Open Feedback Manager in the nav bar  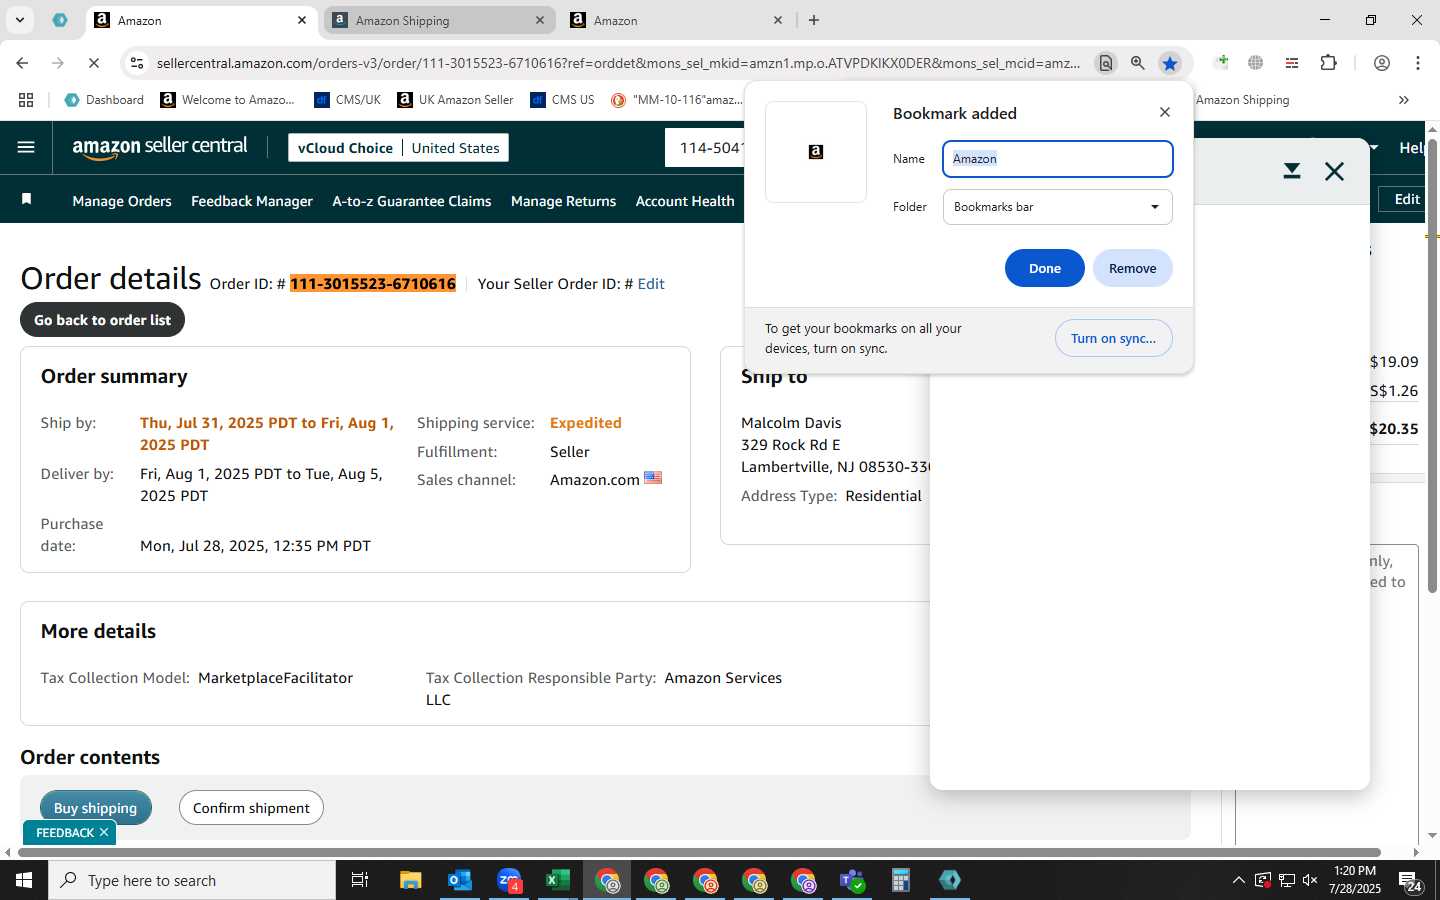[252, 201]
